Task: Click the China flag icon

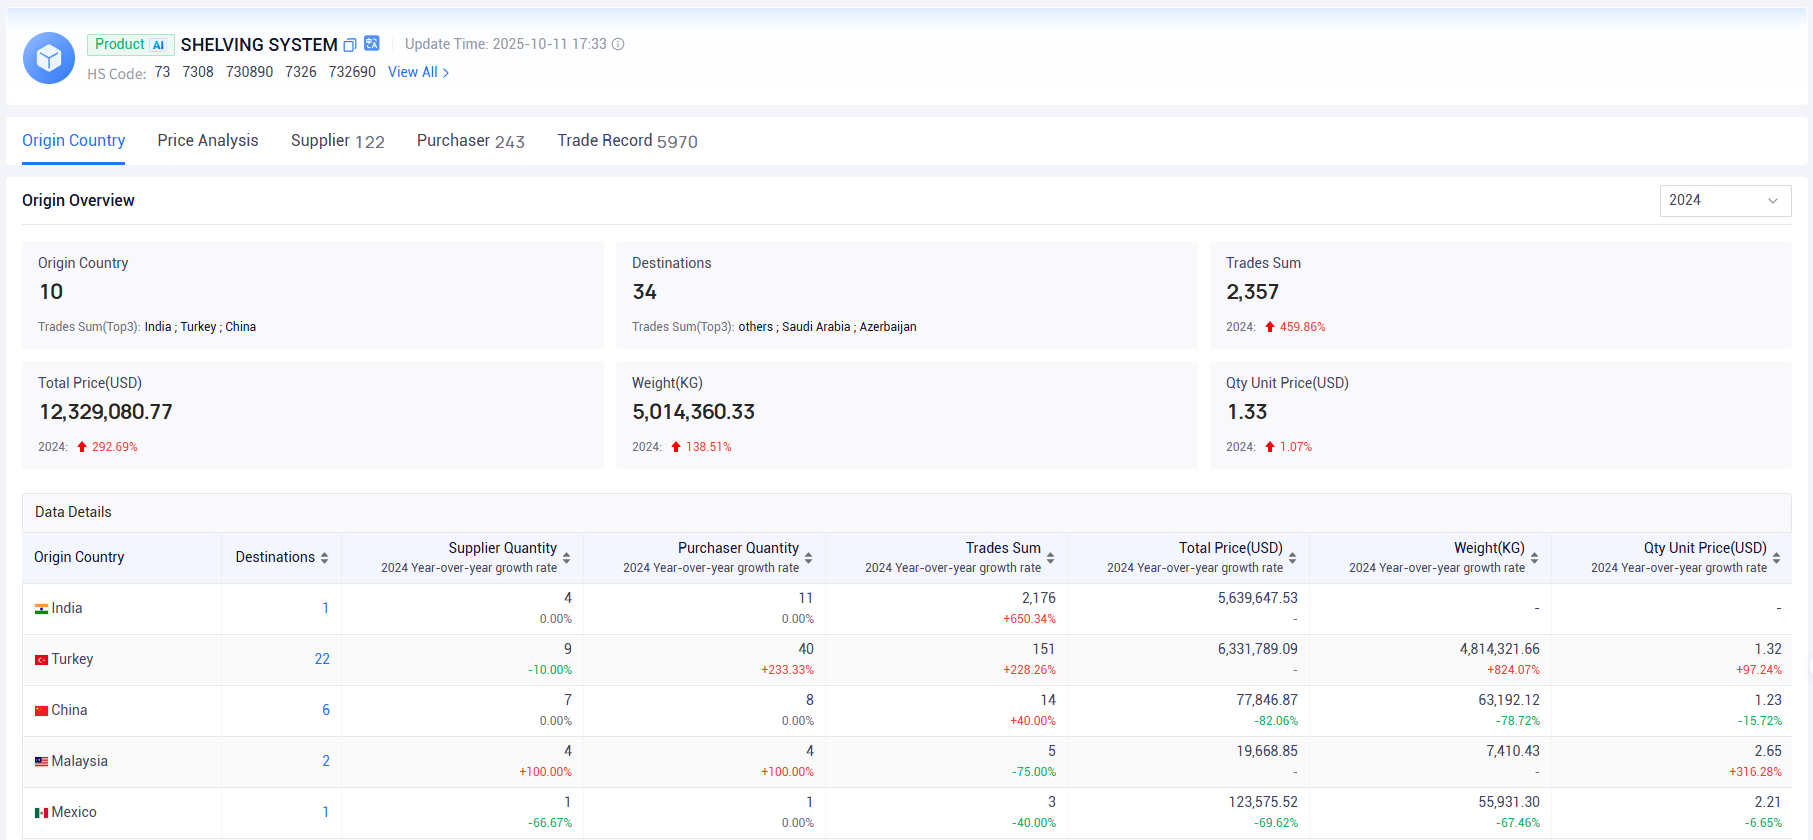Action: point(41,711)
